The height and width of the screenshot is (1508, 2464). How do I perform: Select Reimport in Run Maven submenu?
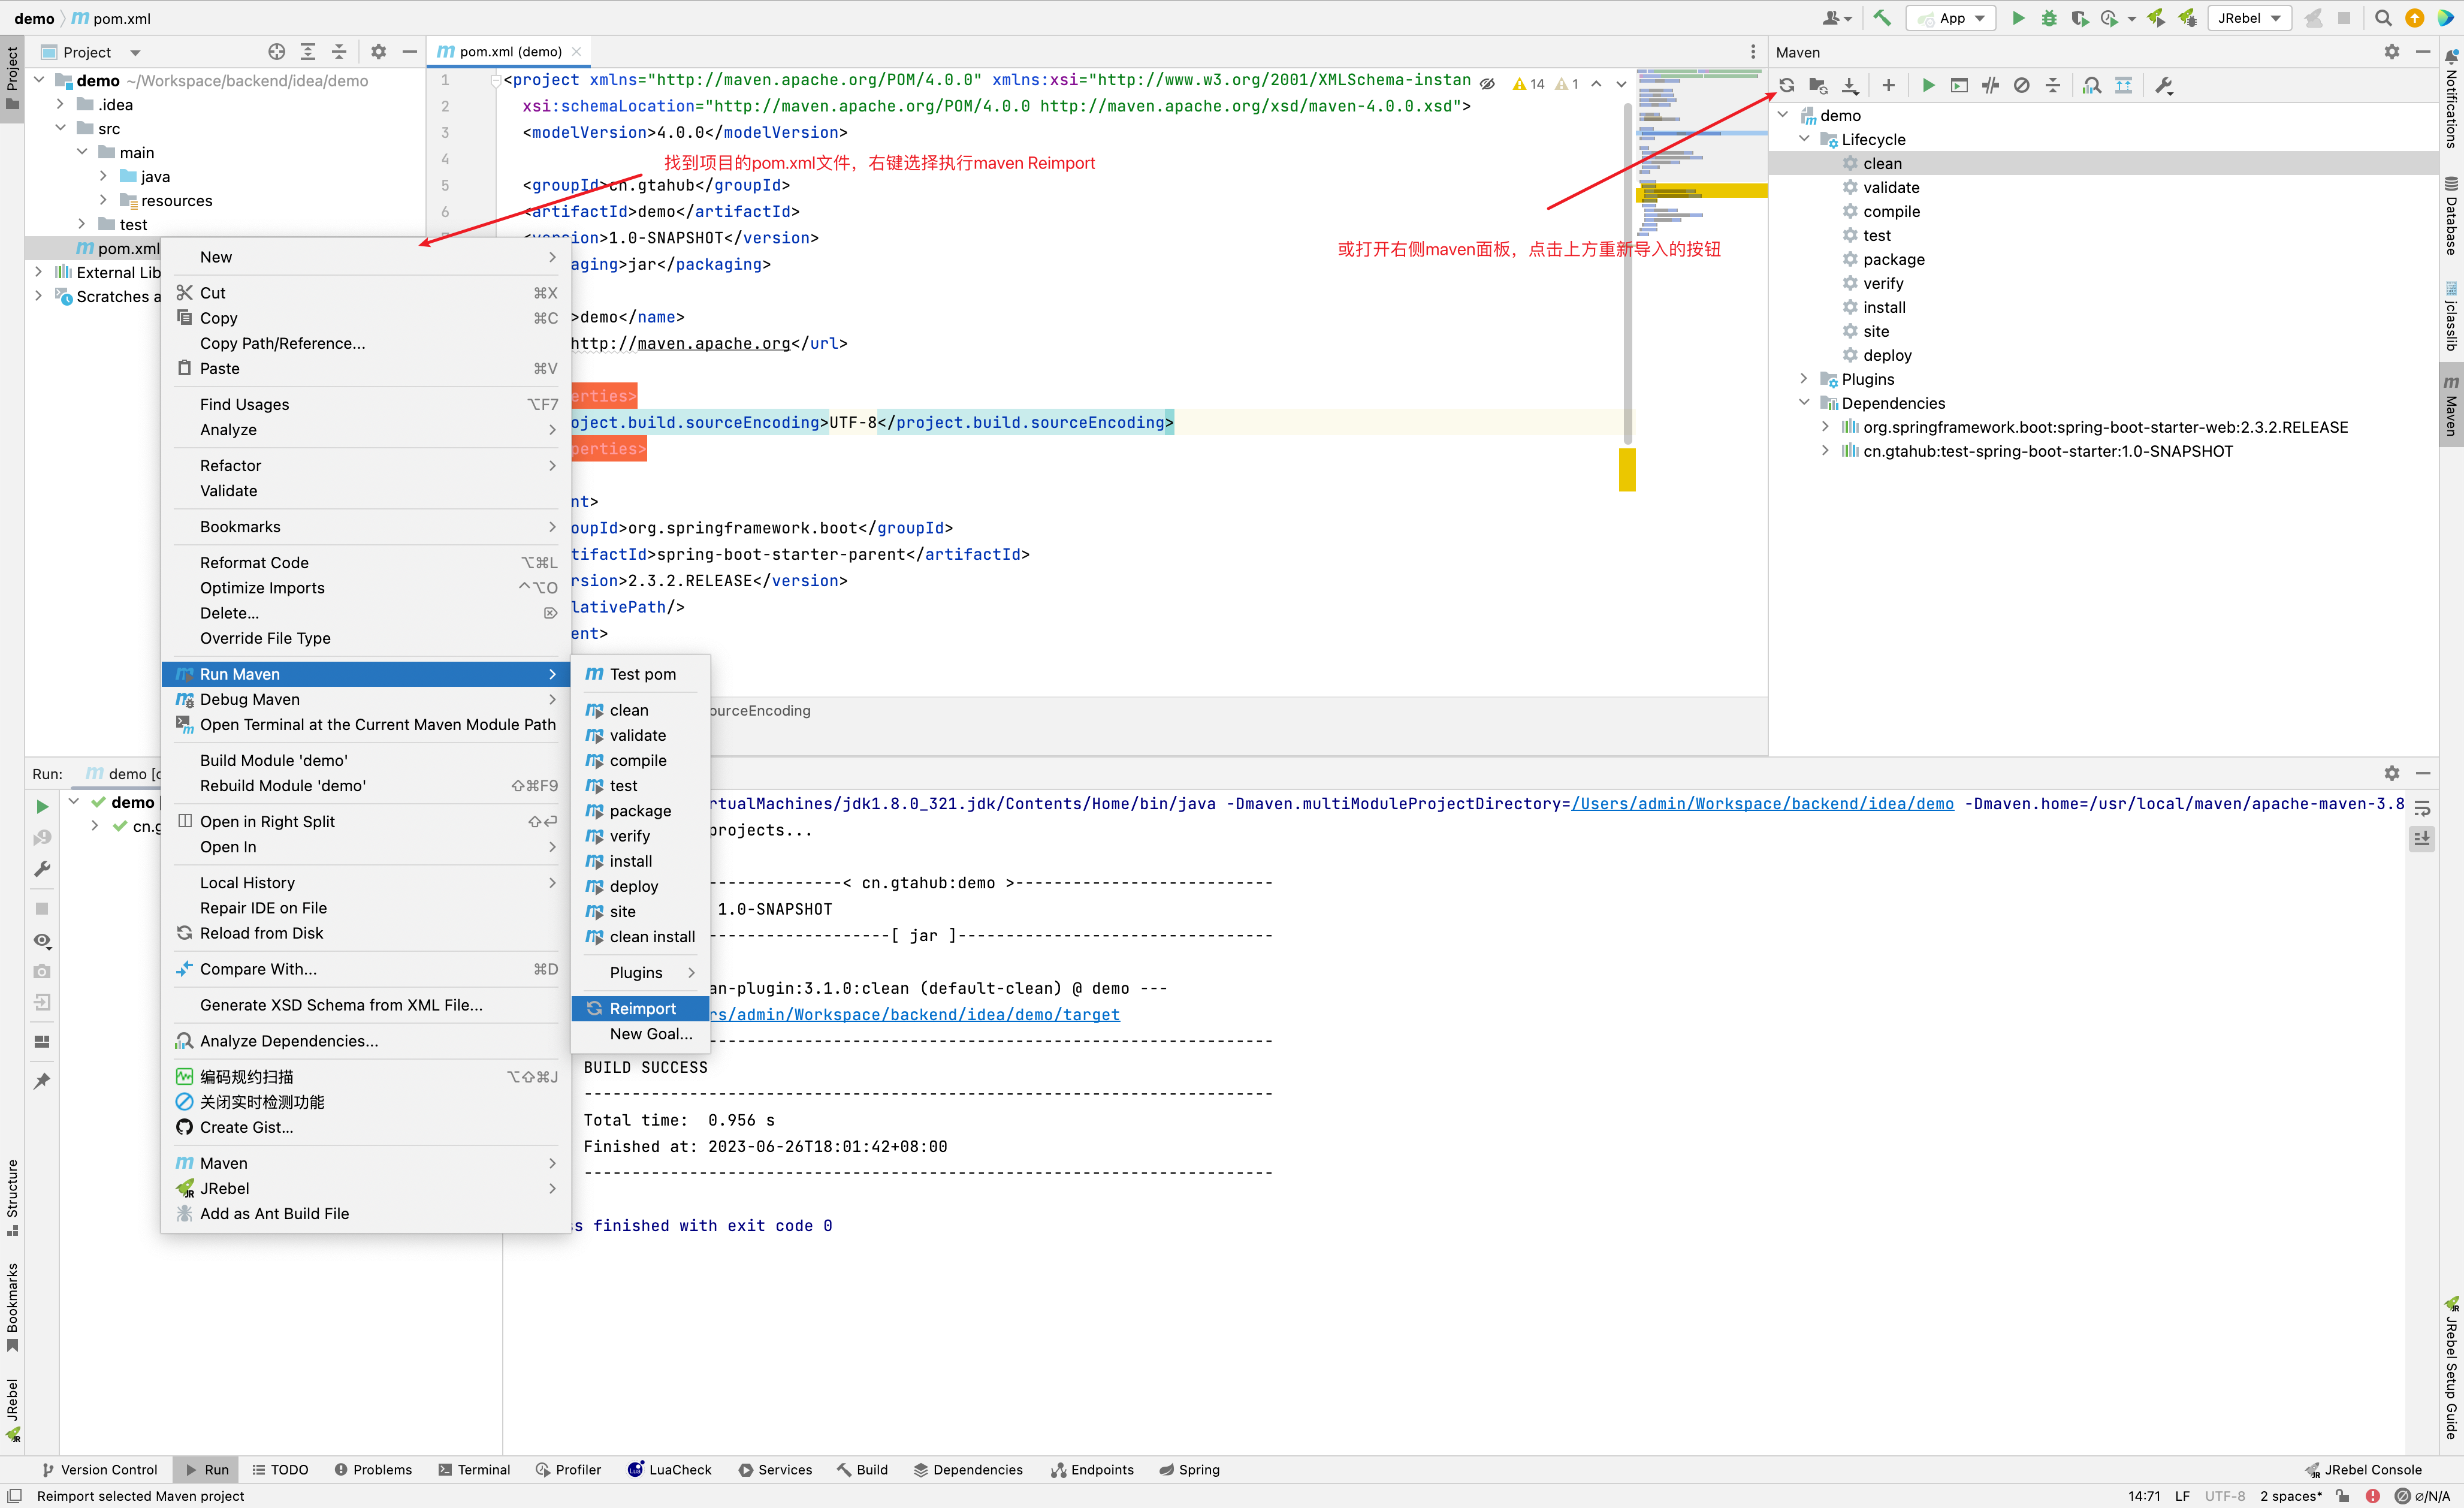point(640,1008)
